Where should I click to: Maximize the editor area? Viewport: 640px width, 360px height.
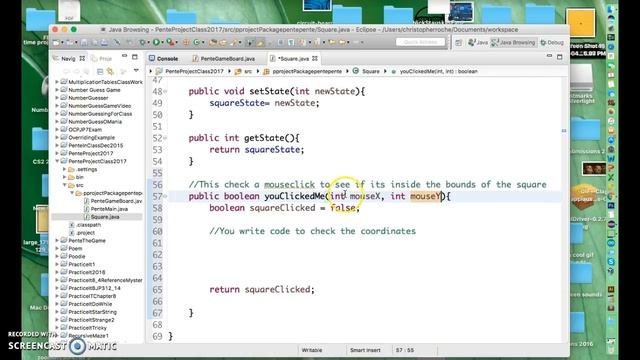(x=560, y=57)
